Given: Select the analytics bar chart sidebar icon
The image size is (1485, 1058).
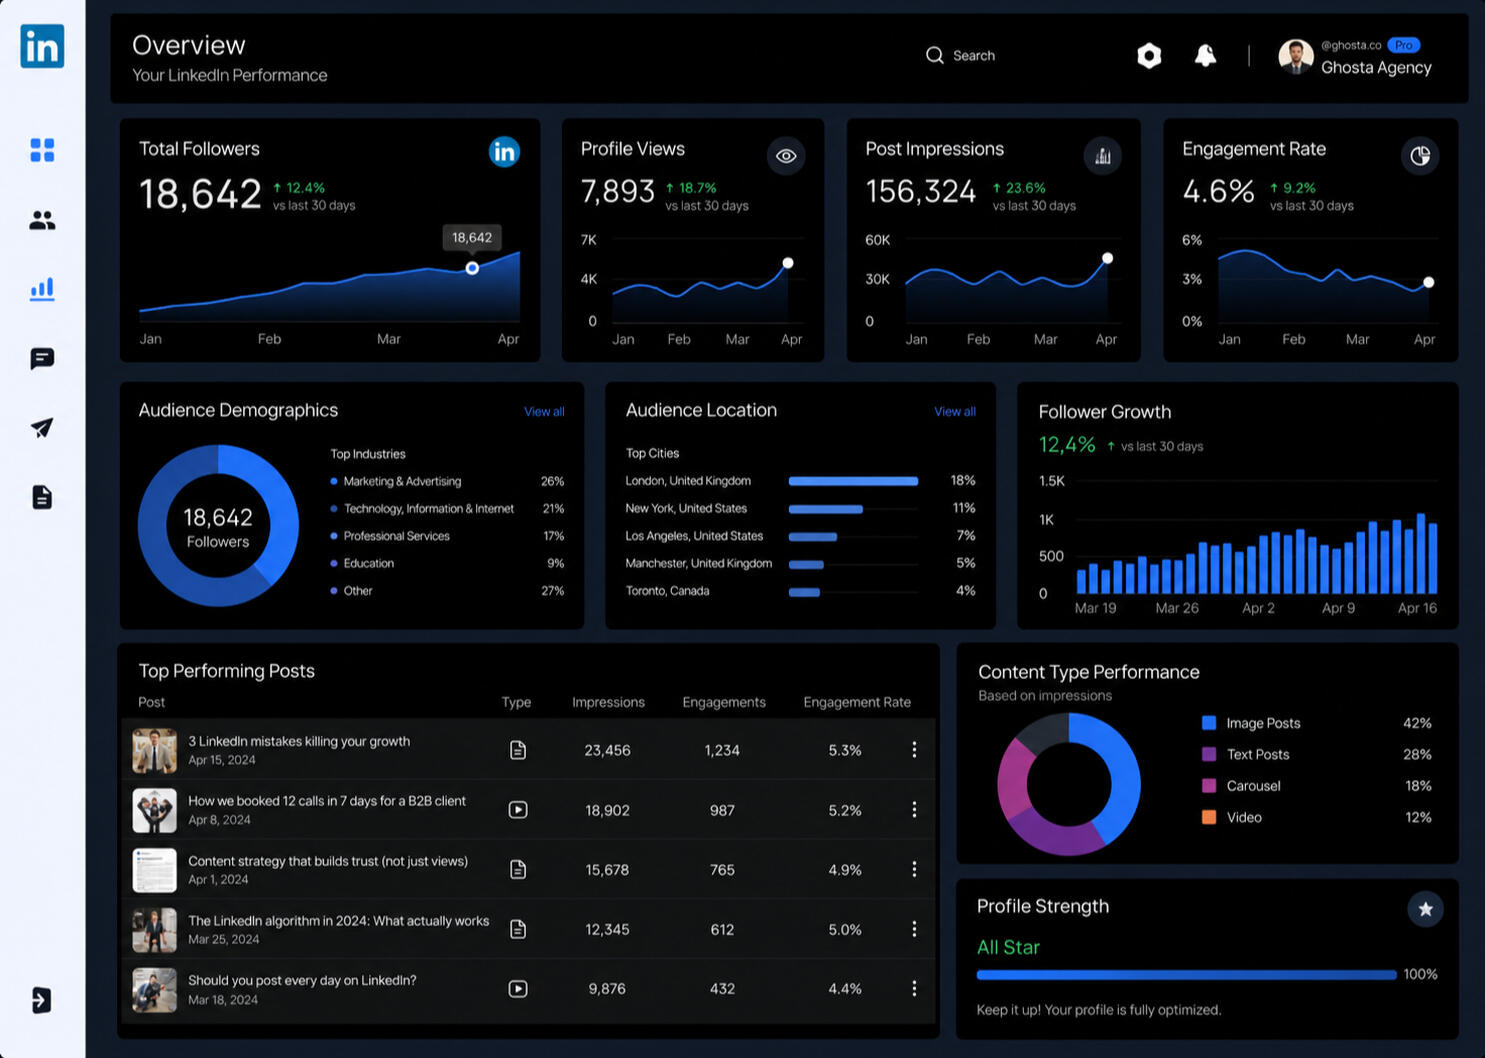Looking at the screenshot, I should [42, 289].
